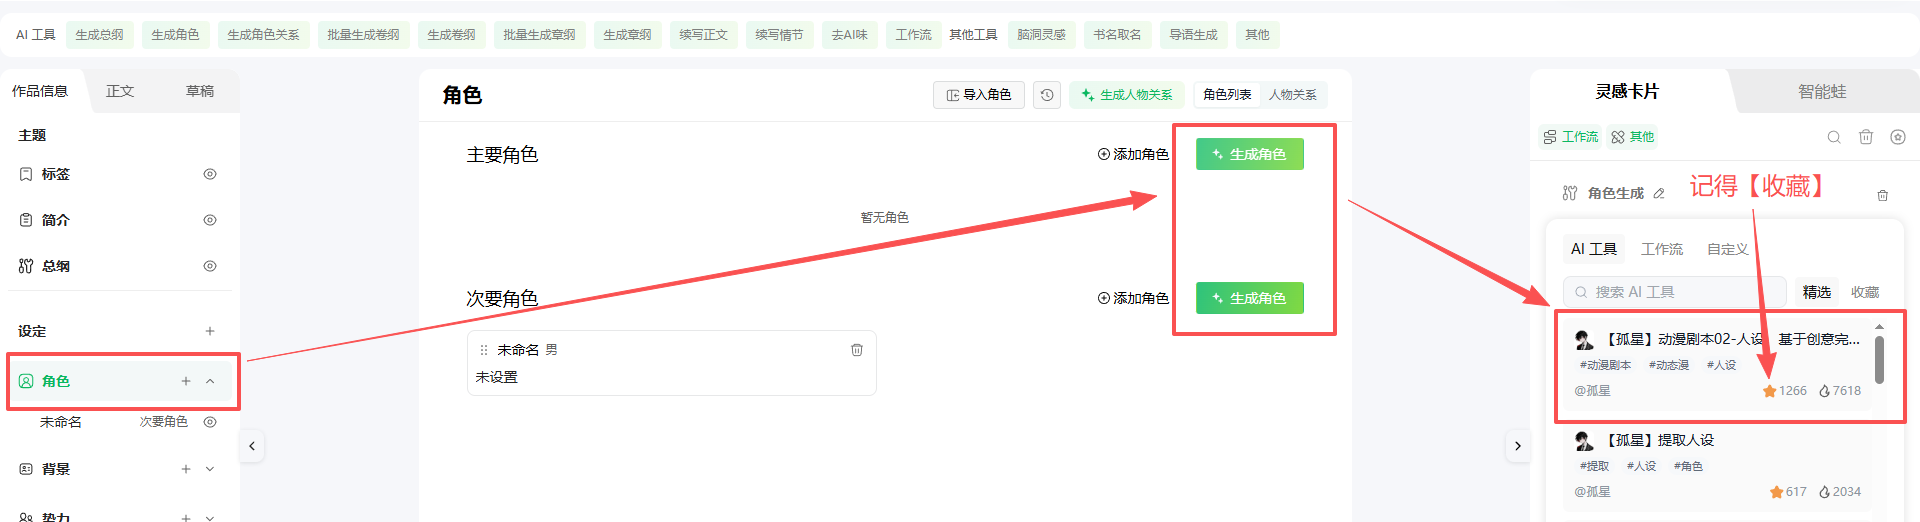The height and width of the screenshot is (522, 1920).
Task: Add a new 背景 with plus icon
Action: pos(186,469)
